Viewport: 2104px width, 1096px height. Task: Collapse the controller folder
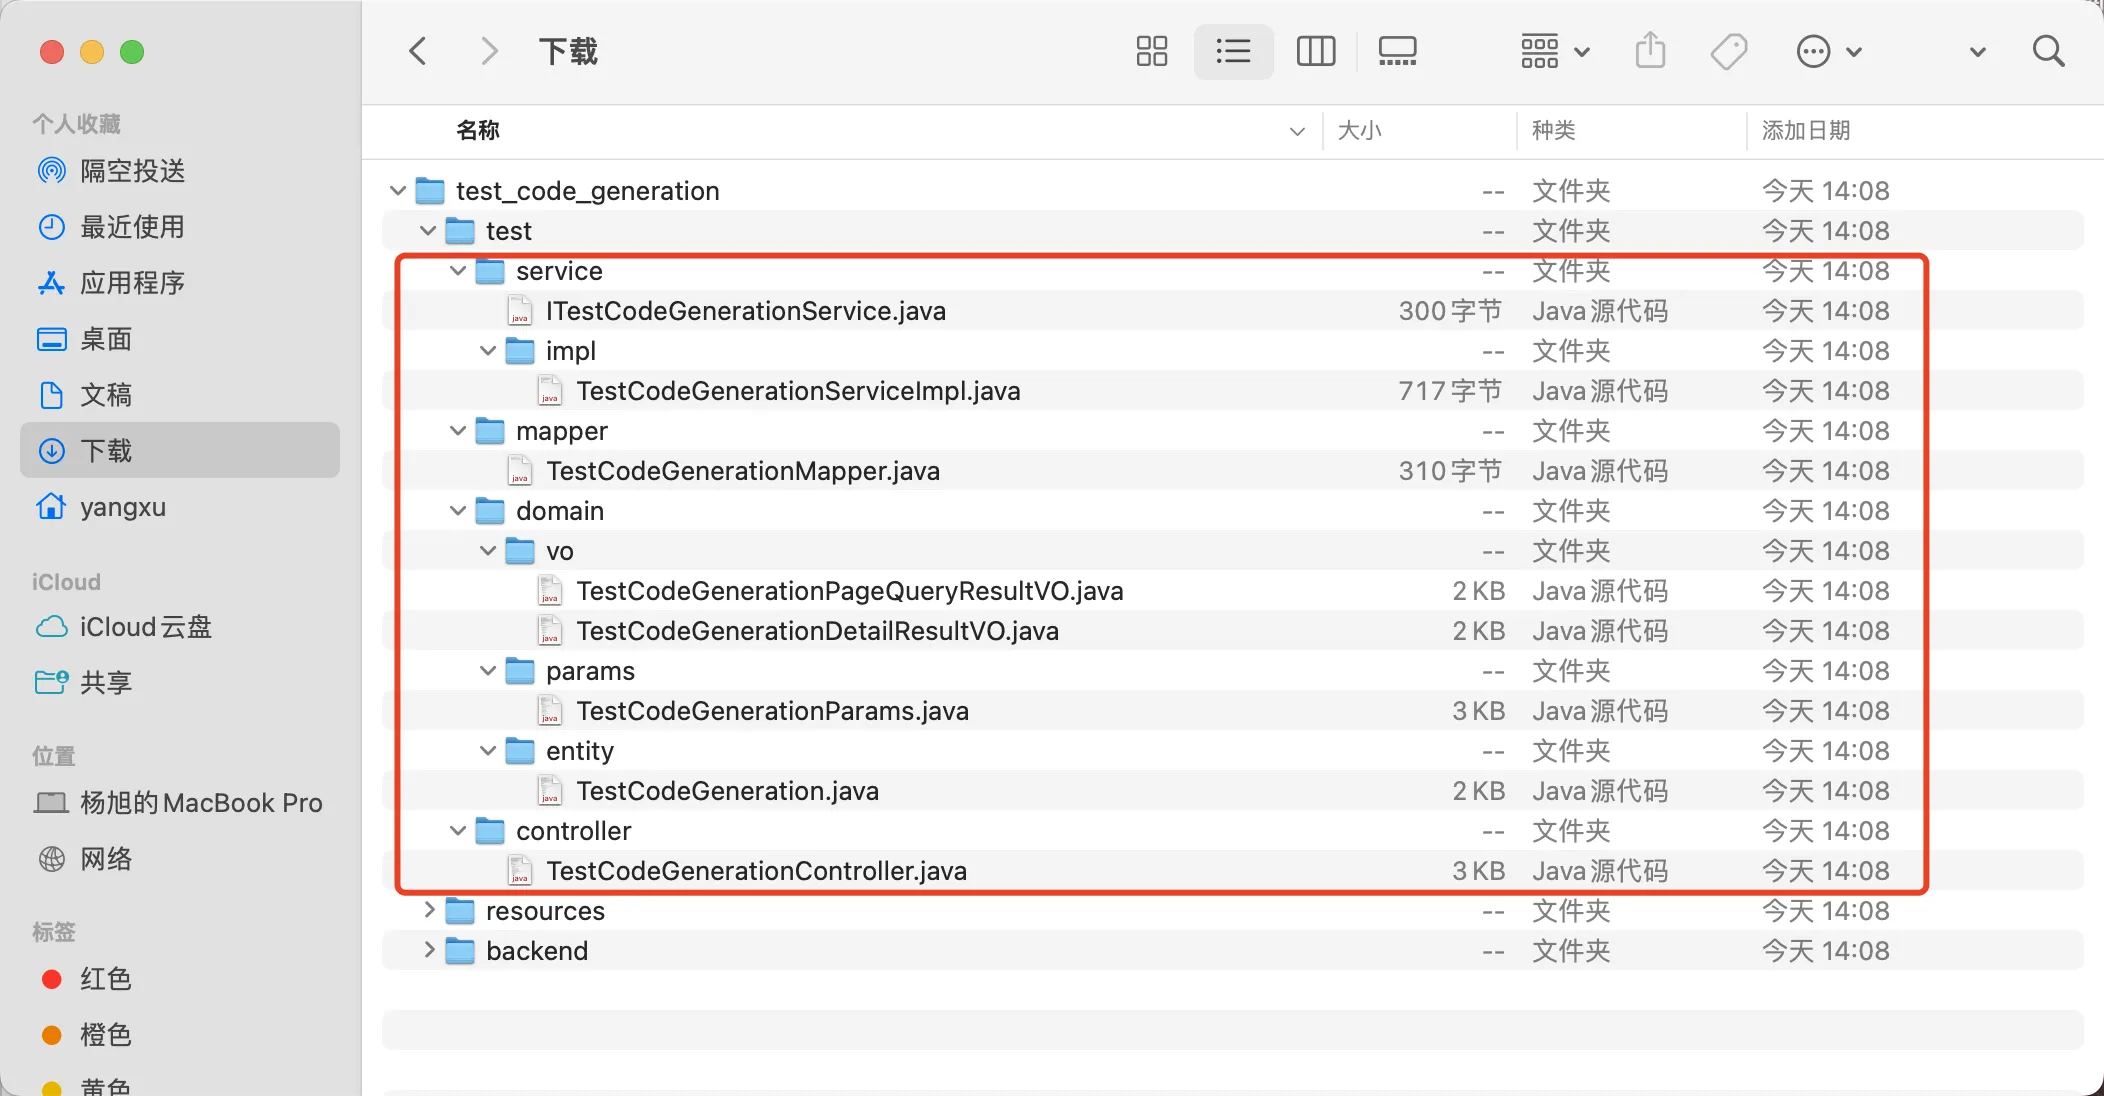[458, 830]
